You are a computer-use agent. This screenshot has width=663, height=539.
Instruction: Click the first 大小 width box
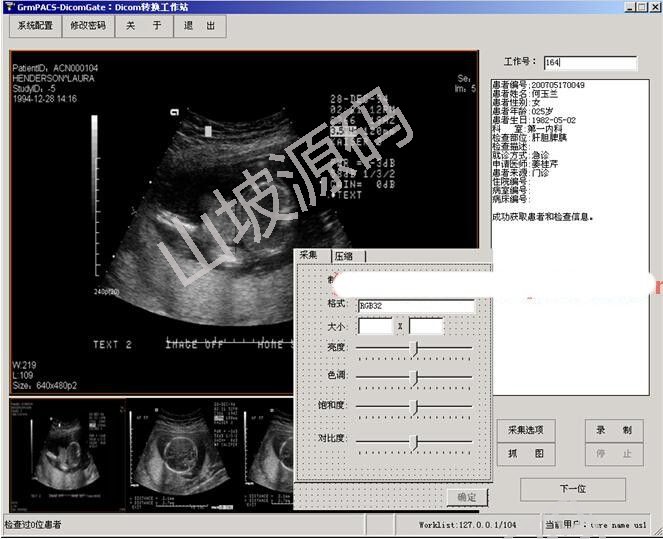375,326
